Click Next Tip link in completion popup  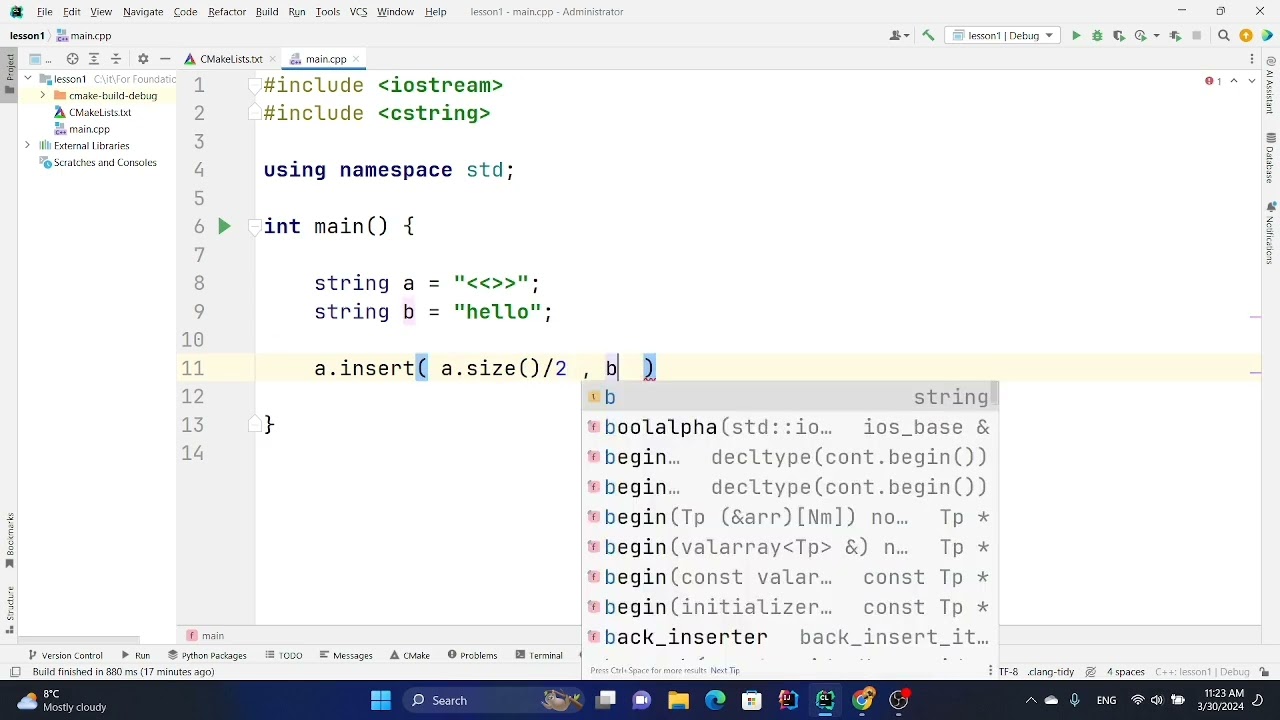coord(725,671)
